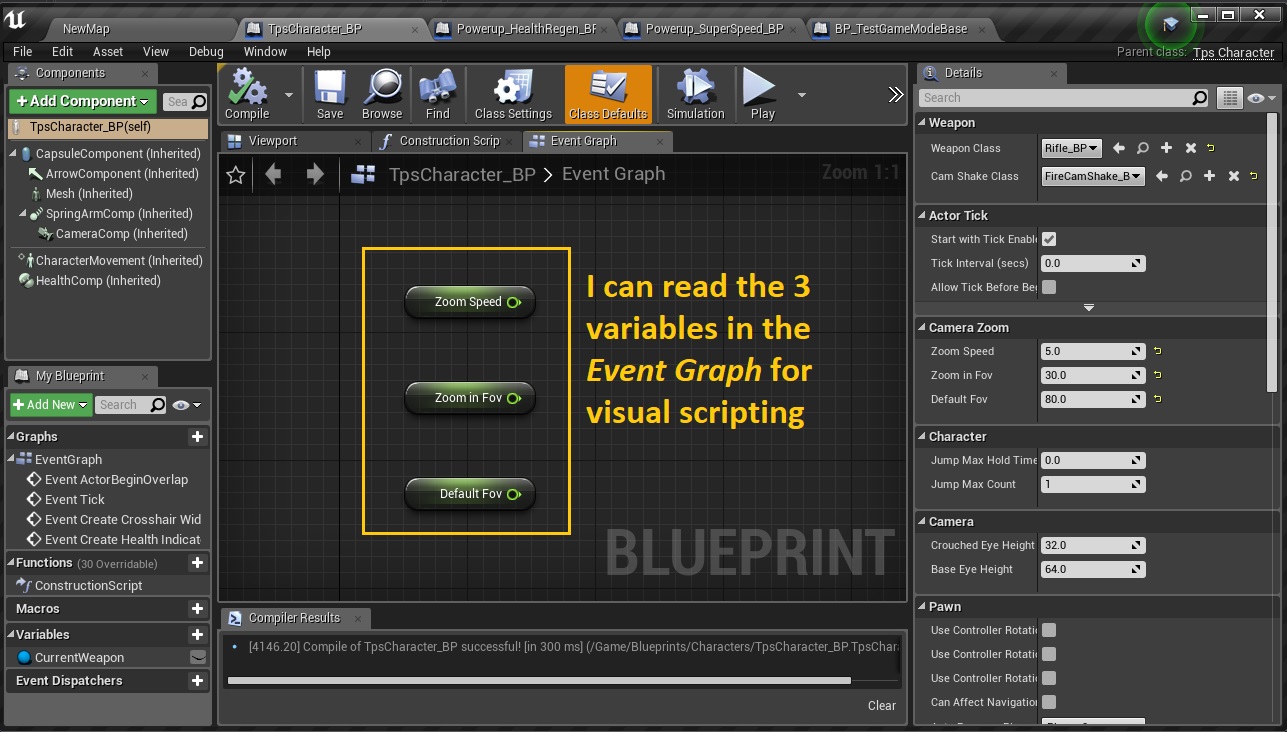Click the Add New button in My Blueprint

coord(48,405)
